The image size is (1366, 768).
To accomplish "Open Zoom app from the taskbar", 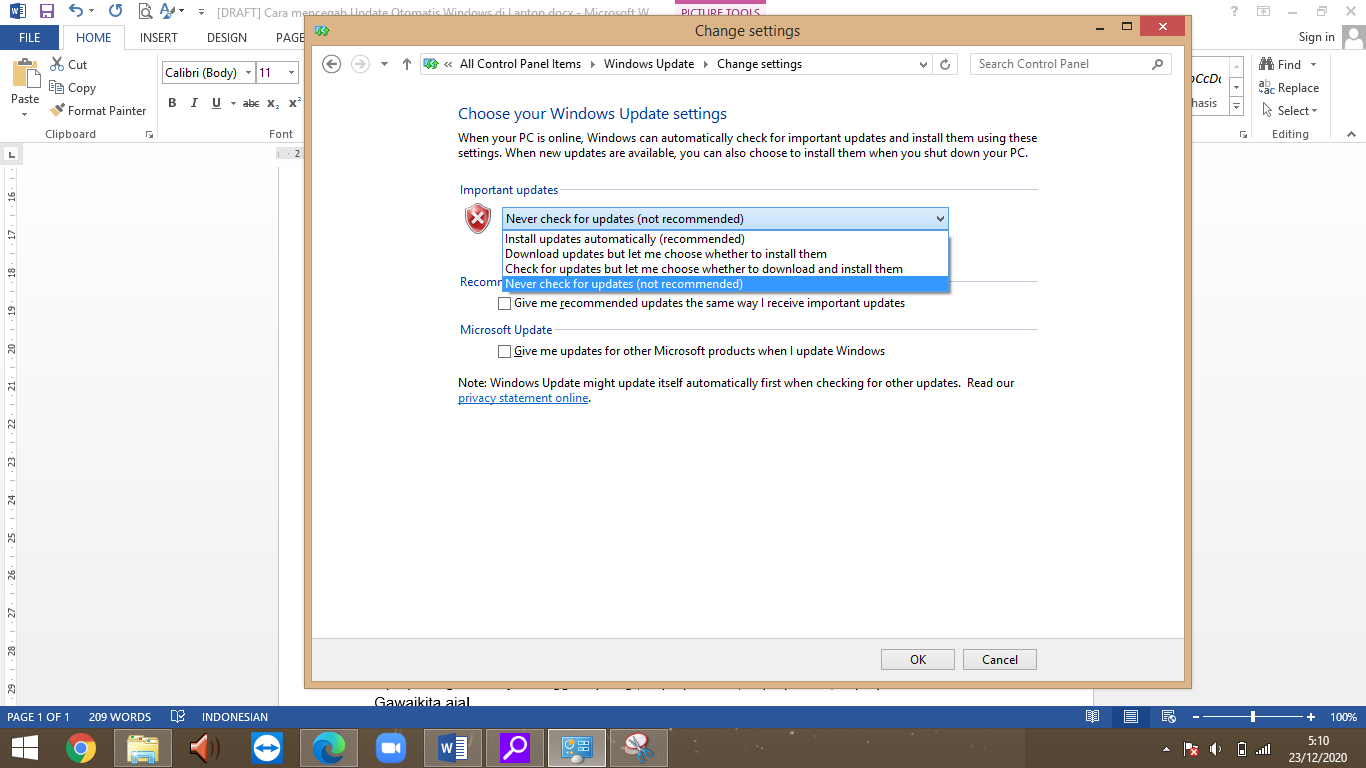I will tap(390, 748).
